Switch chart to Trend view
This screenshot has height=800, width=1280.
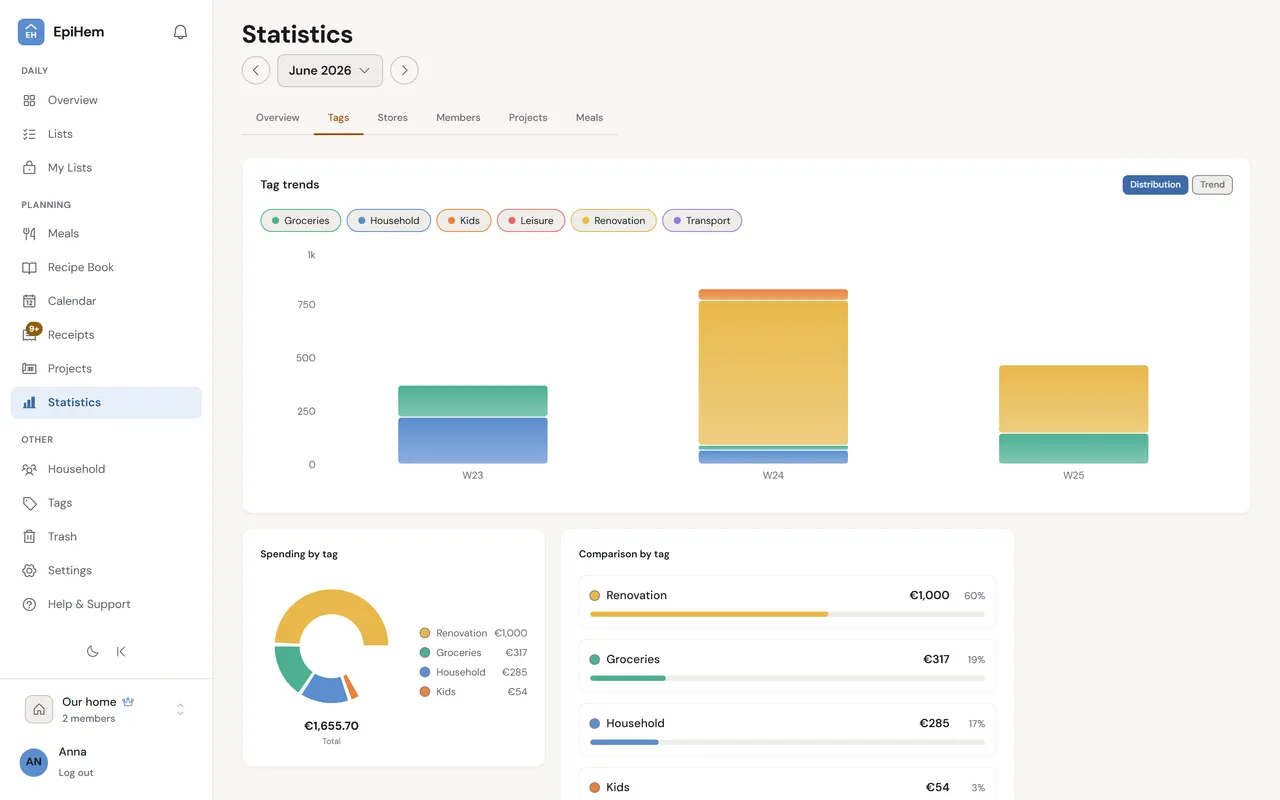(1212, 185)
